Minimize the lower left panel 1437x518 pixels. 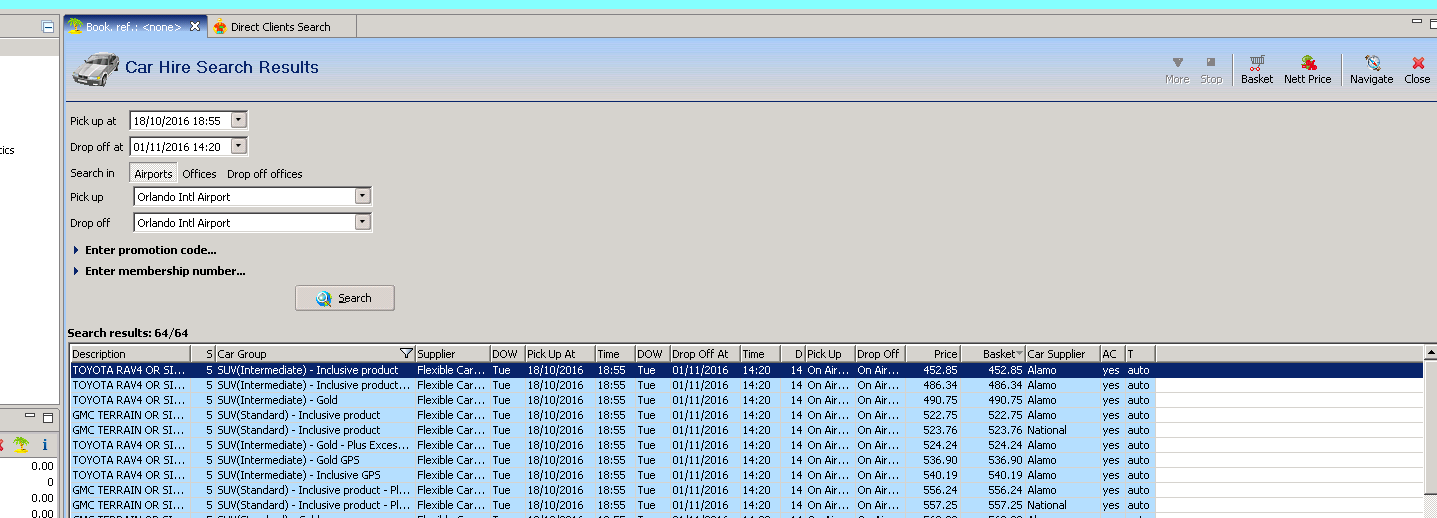click(32, 416)
